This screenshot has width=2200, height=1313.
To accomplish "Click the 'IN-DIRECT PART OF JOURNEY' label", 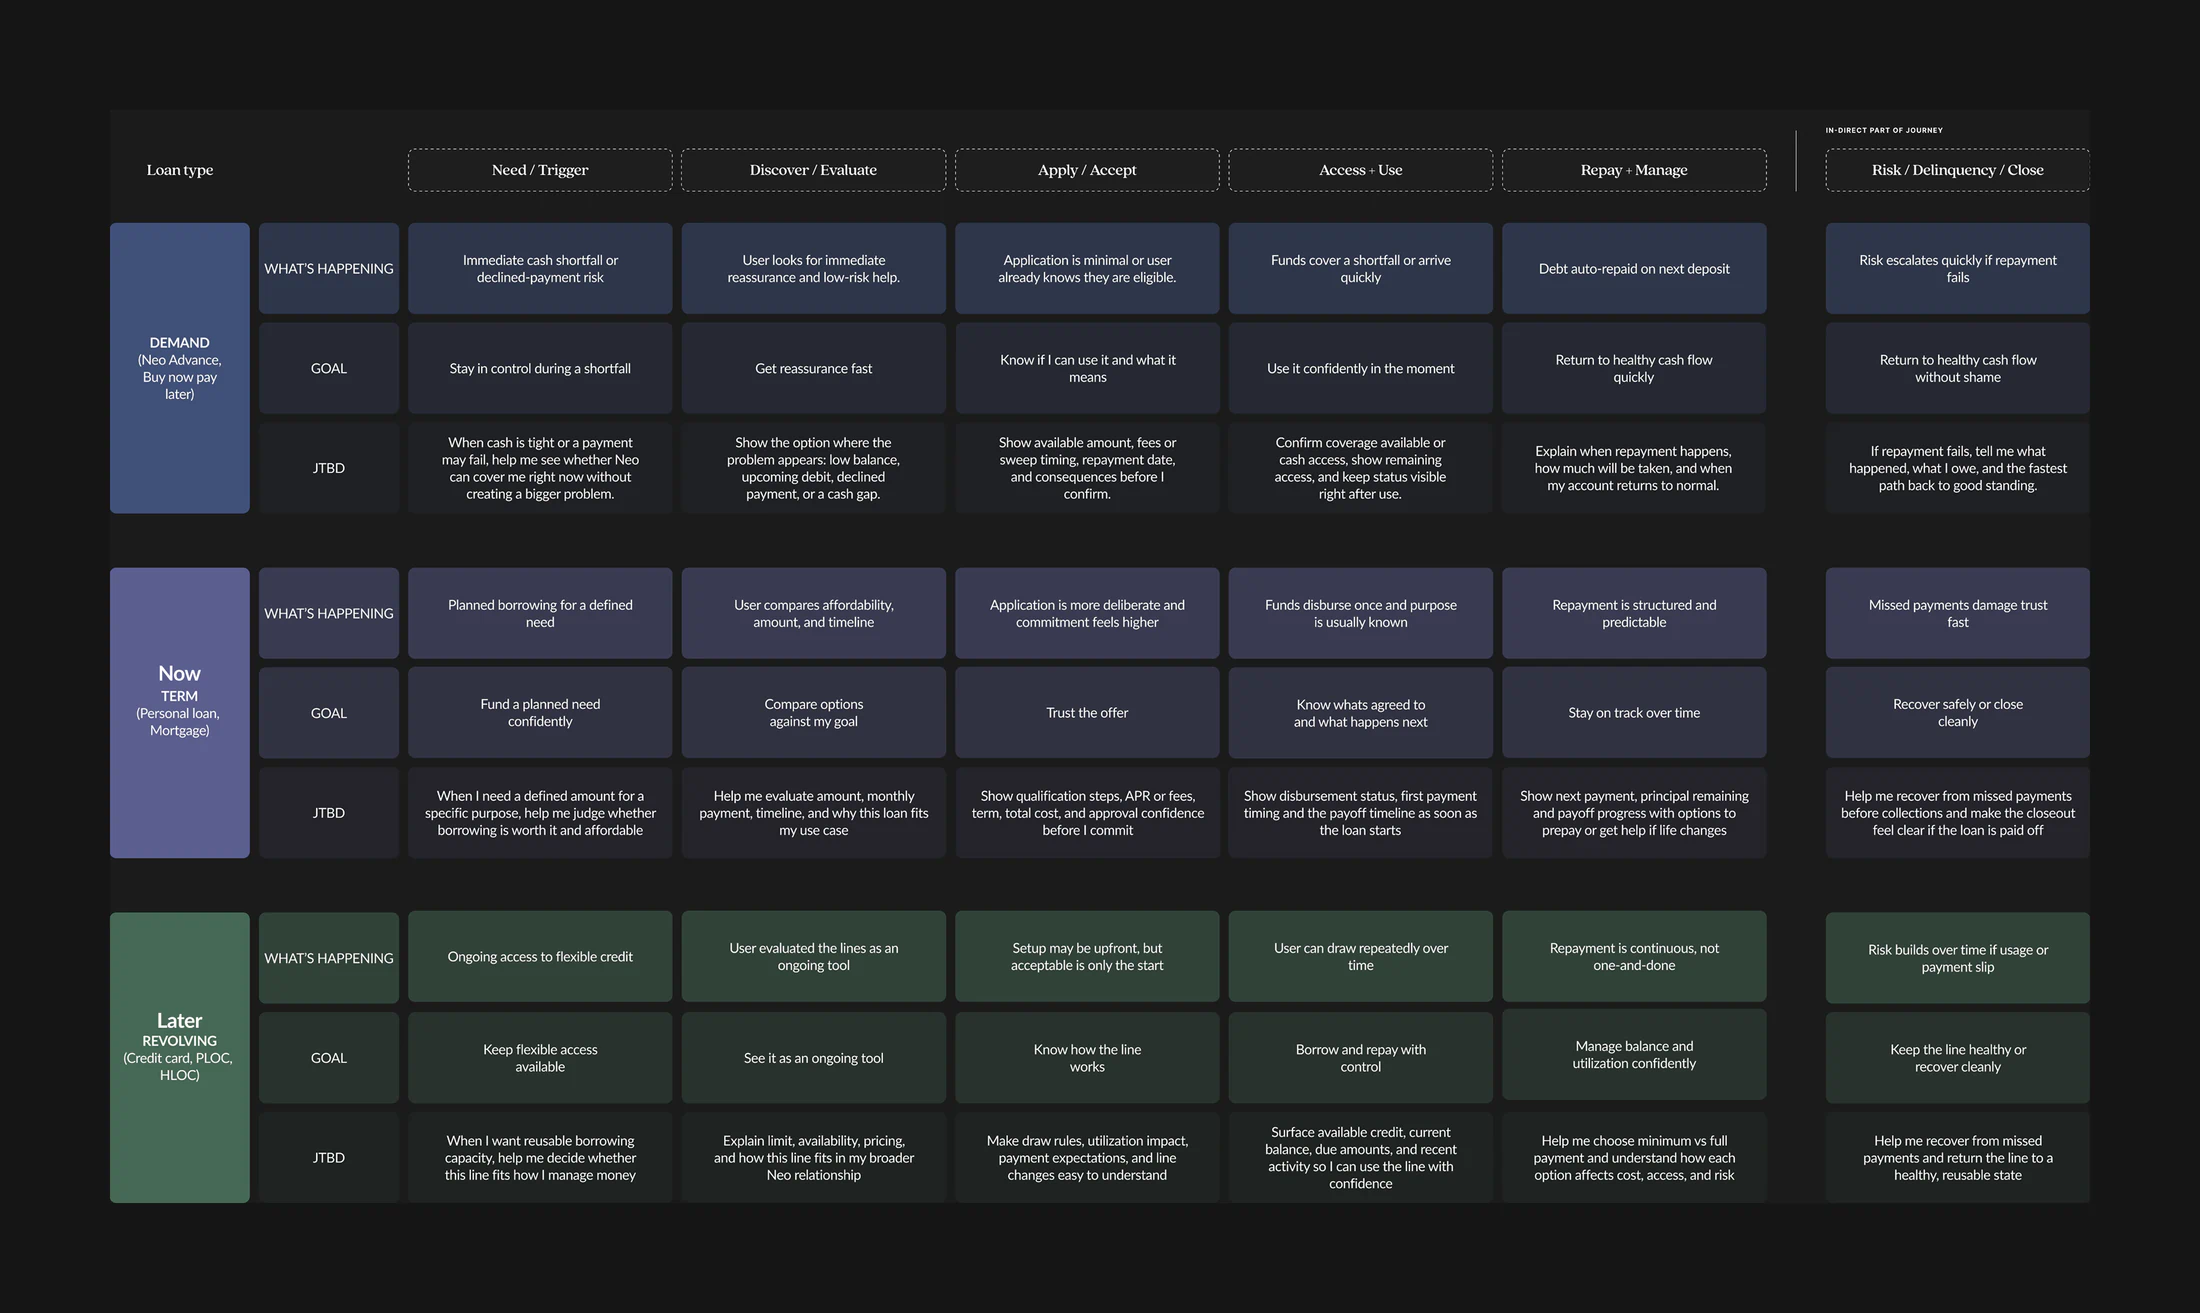I will (1884, 130).
